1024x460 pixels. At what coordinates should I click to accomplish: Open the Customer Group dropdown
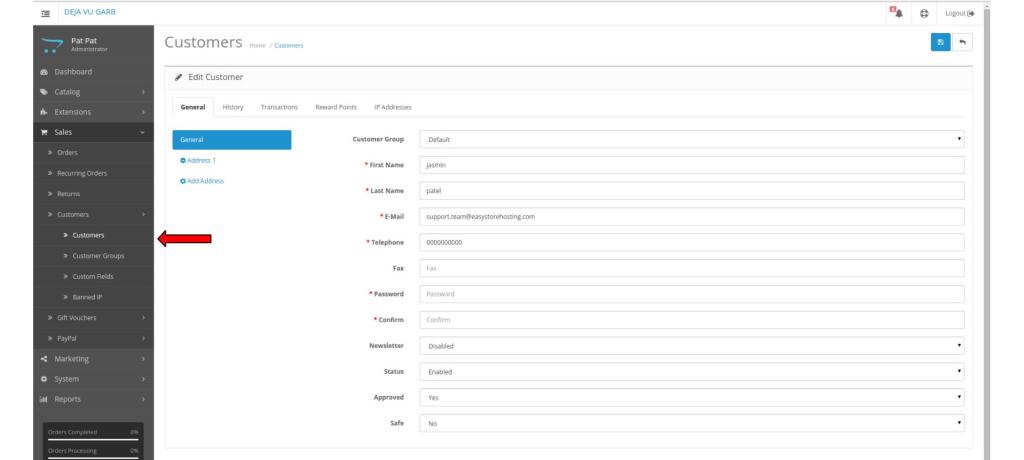tap(692, 141)
